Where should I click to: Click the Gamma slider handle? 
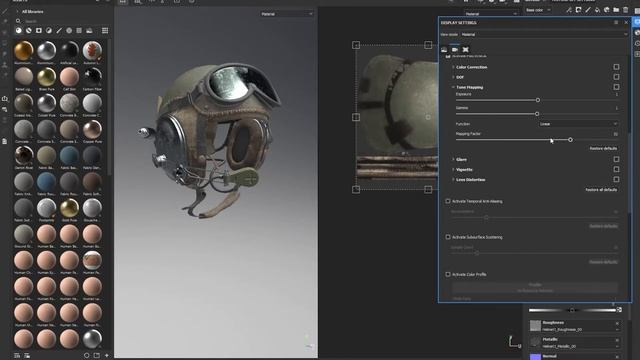[x=537, y=114]
